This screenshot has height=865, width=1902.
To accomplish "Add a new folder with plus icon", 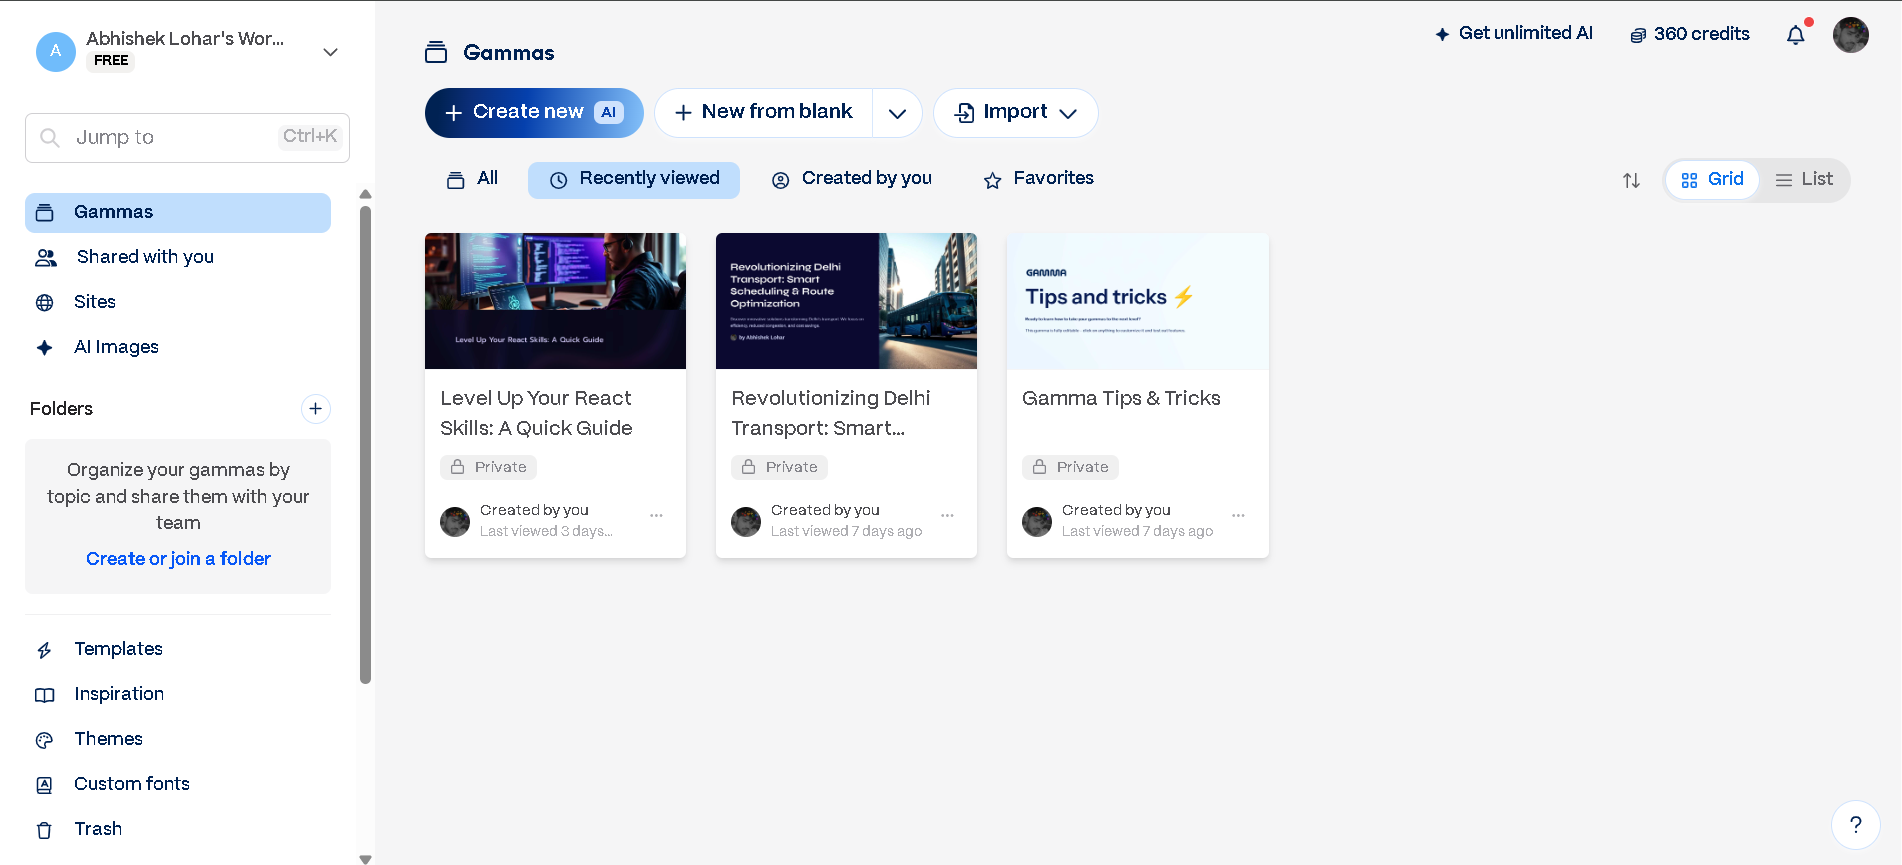I will [315, 408].
